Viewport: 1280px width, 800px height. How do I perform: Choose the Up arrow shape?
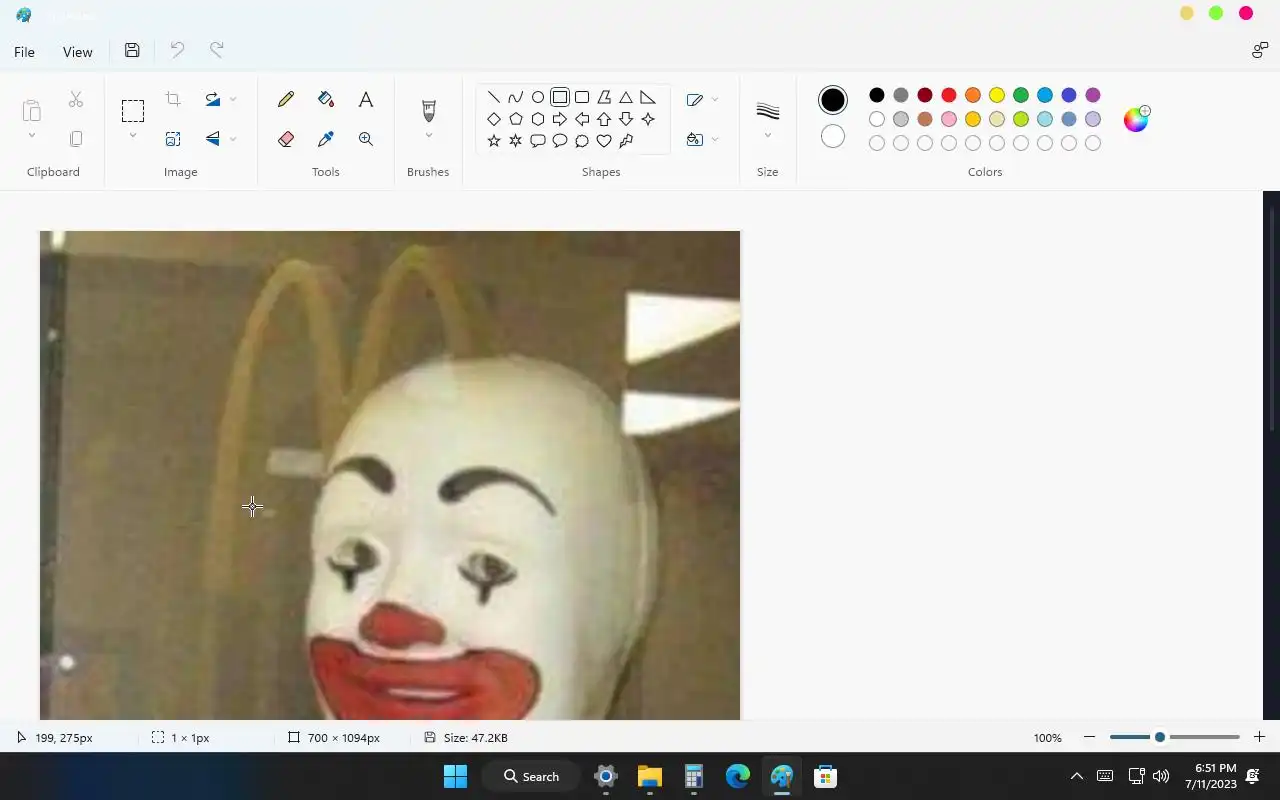coord(604,119)
